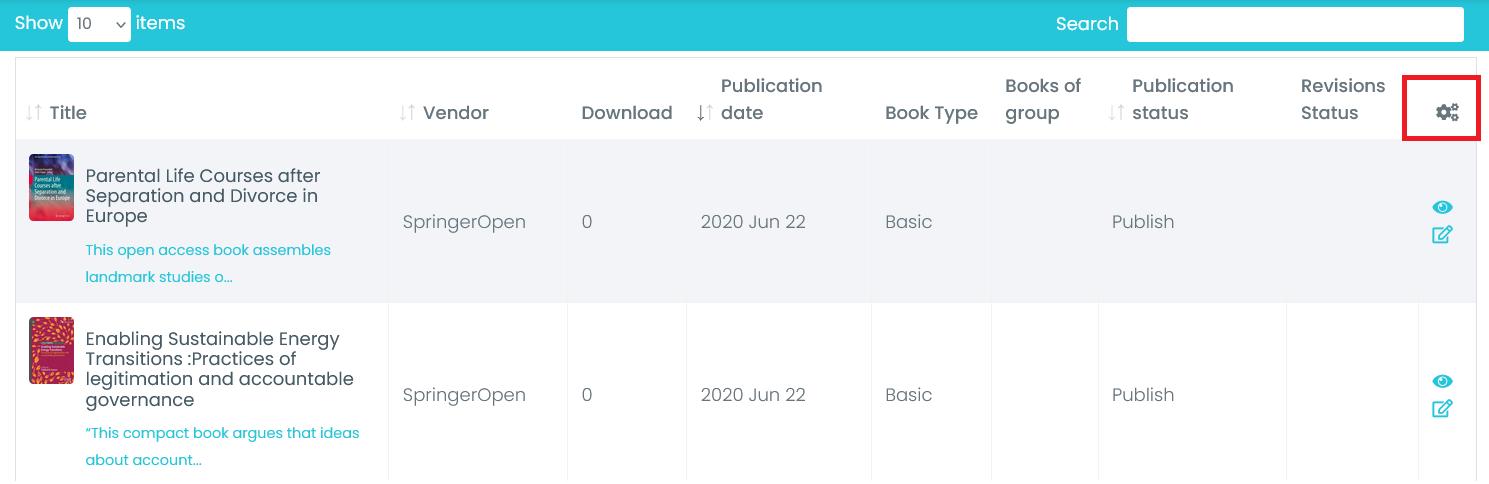Screen dimensions: 1489x484
Task: Open Enabling Sustainable Energy Transitions title
Action: [219, 369]
